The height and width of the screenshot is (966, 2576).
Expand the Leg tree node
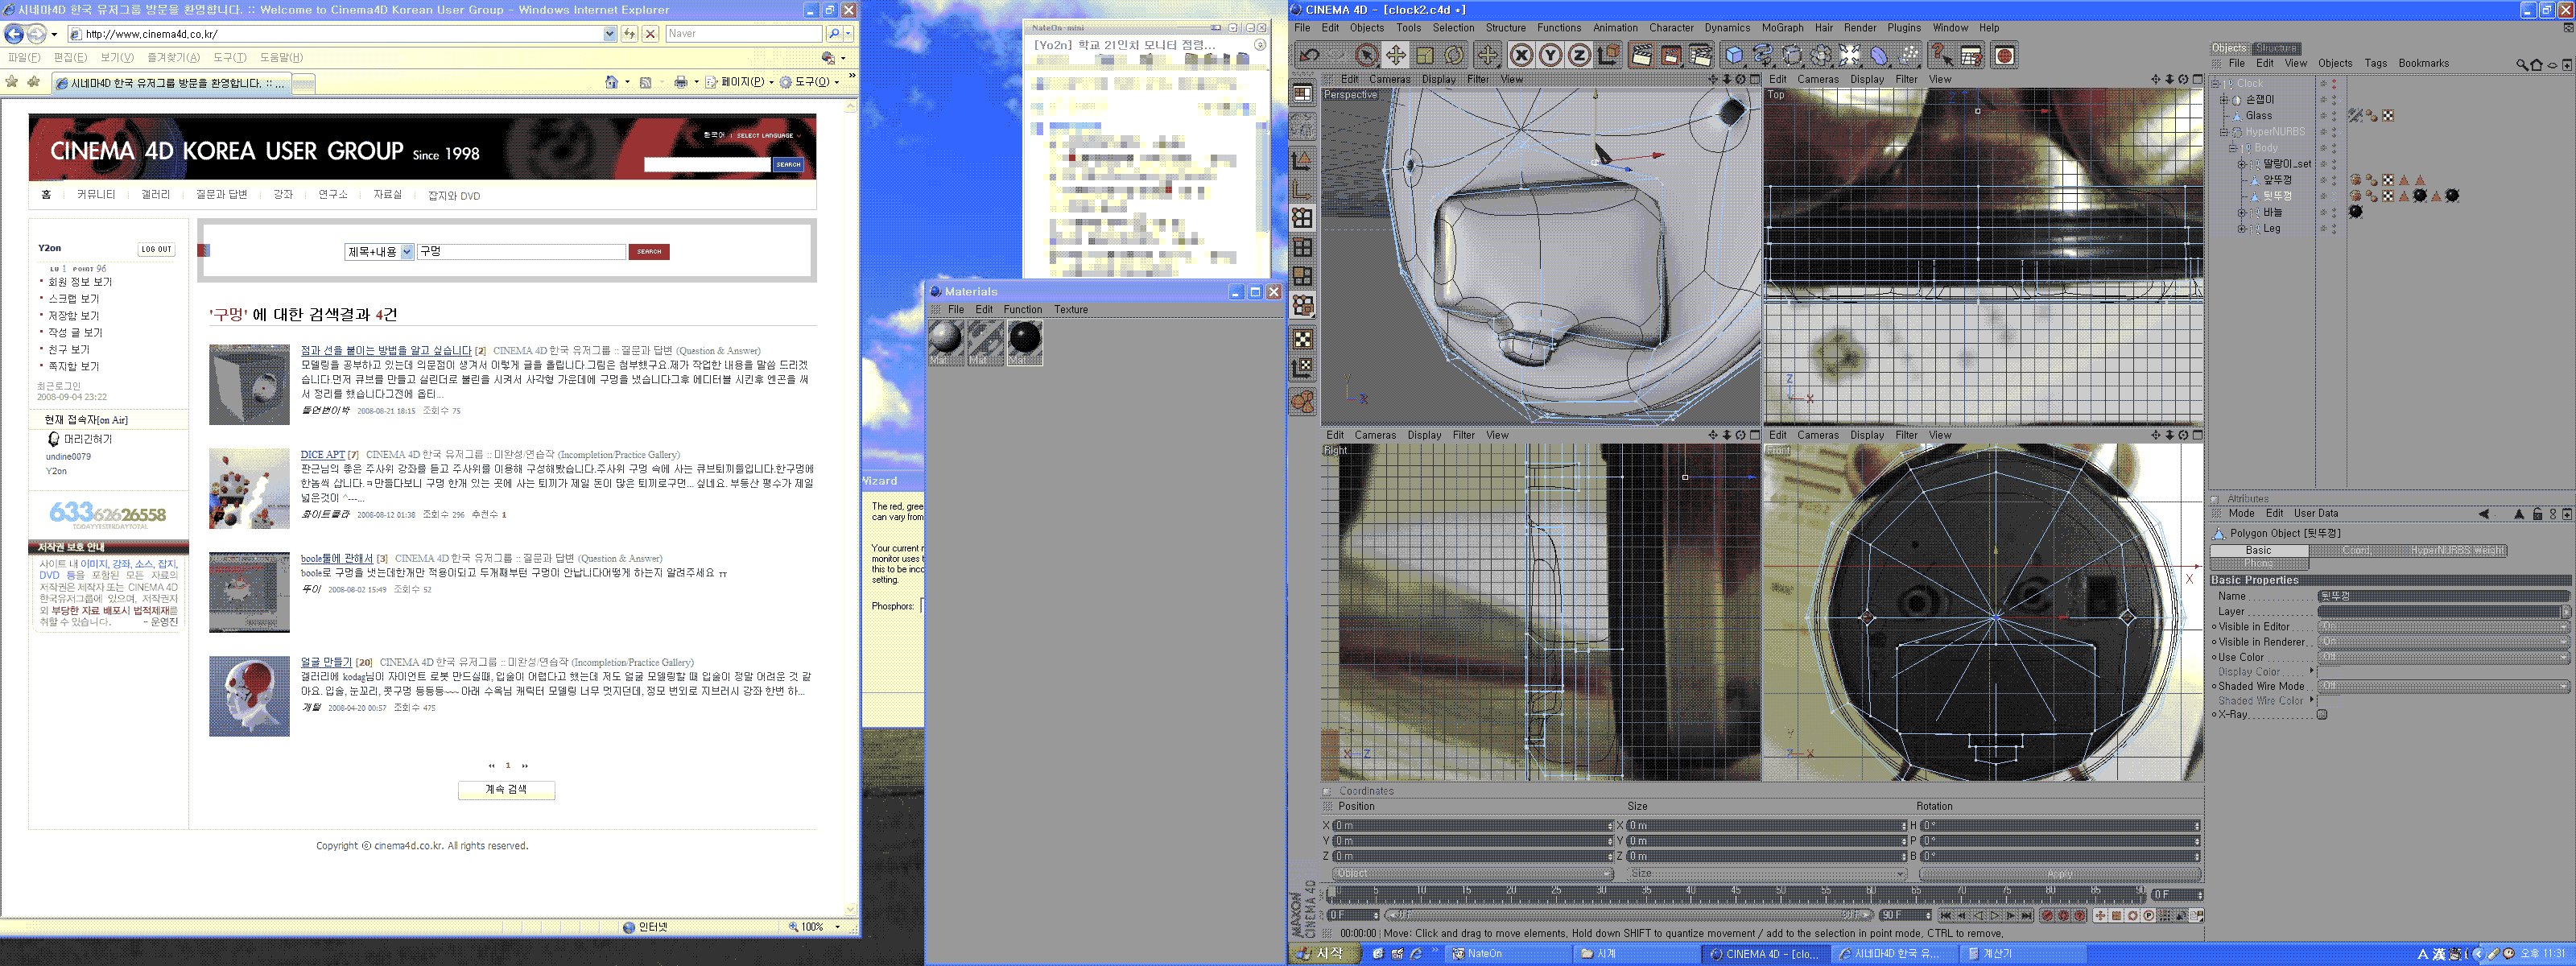(x=2241, y=229)
